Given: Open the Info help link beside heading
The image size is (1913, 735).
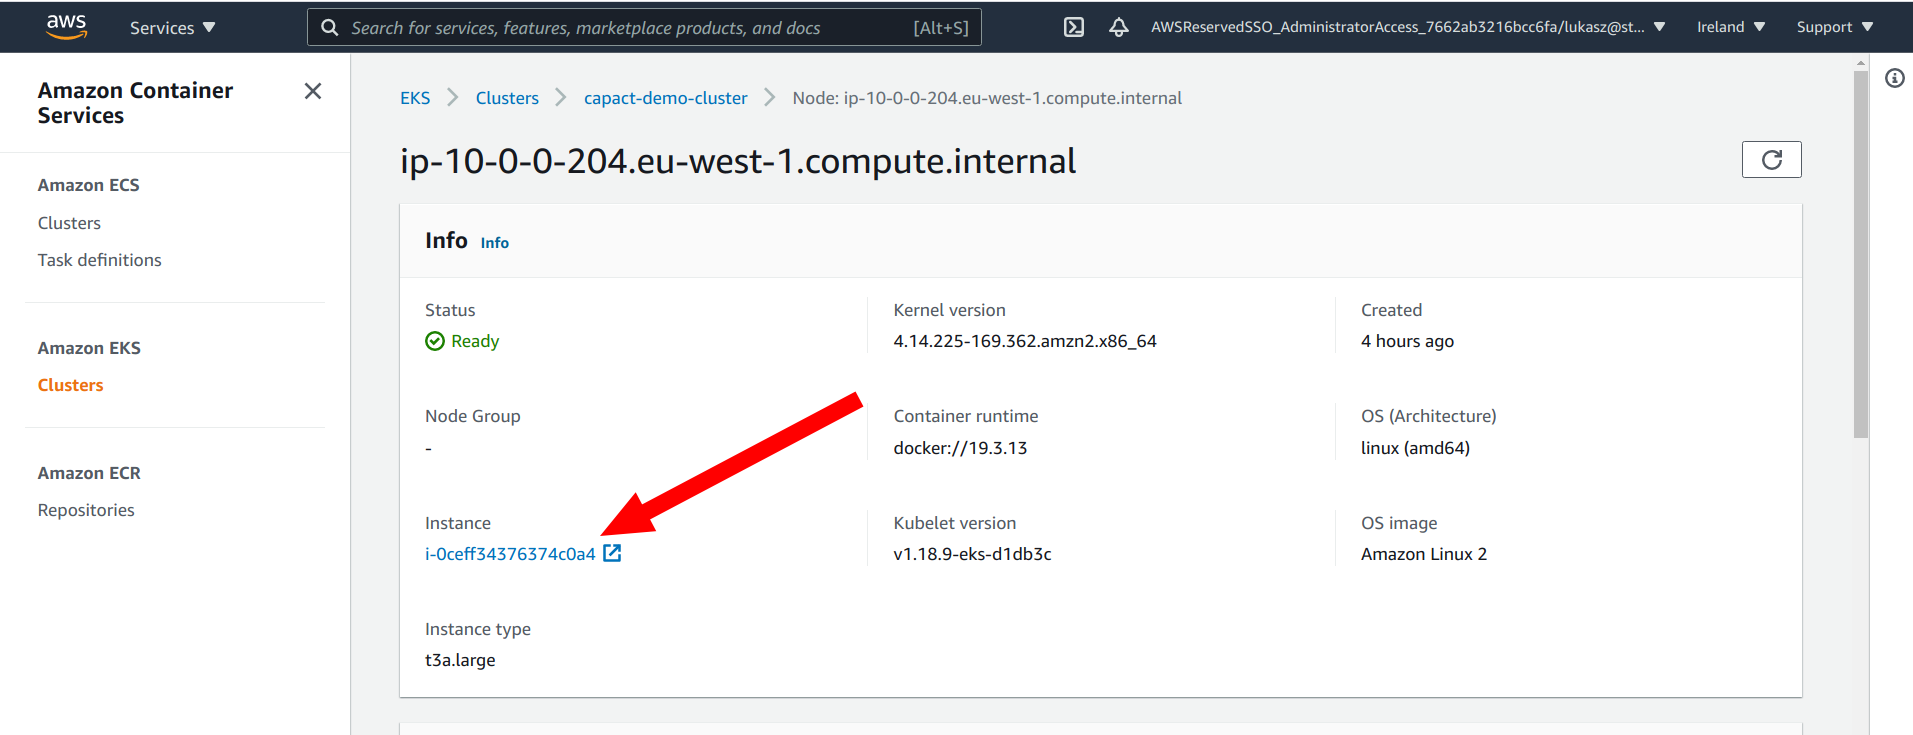Looking at the screenshot, I should [494, 243].
